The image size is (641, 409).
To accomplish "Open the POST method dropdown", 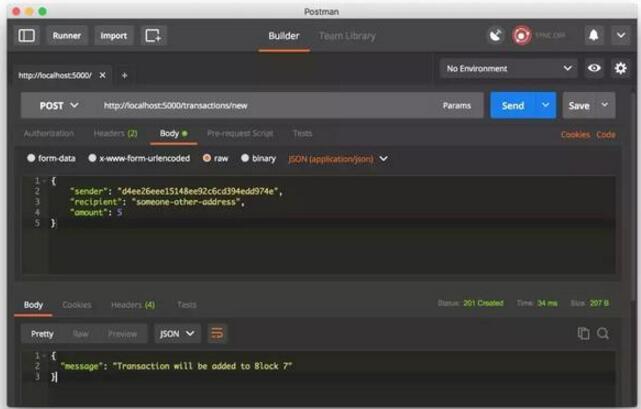I will pyautogui.click(x=58, y=106).
